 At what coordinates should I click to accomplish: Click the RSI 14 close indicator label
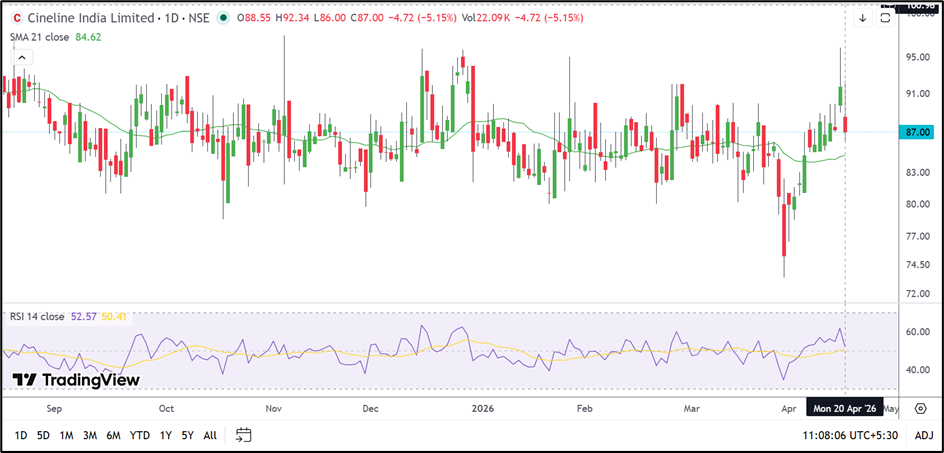[x=38, y=316]
